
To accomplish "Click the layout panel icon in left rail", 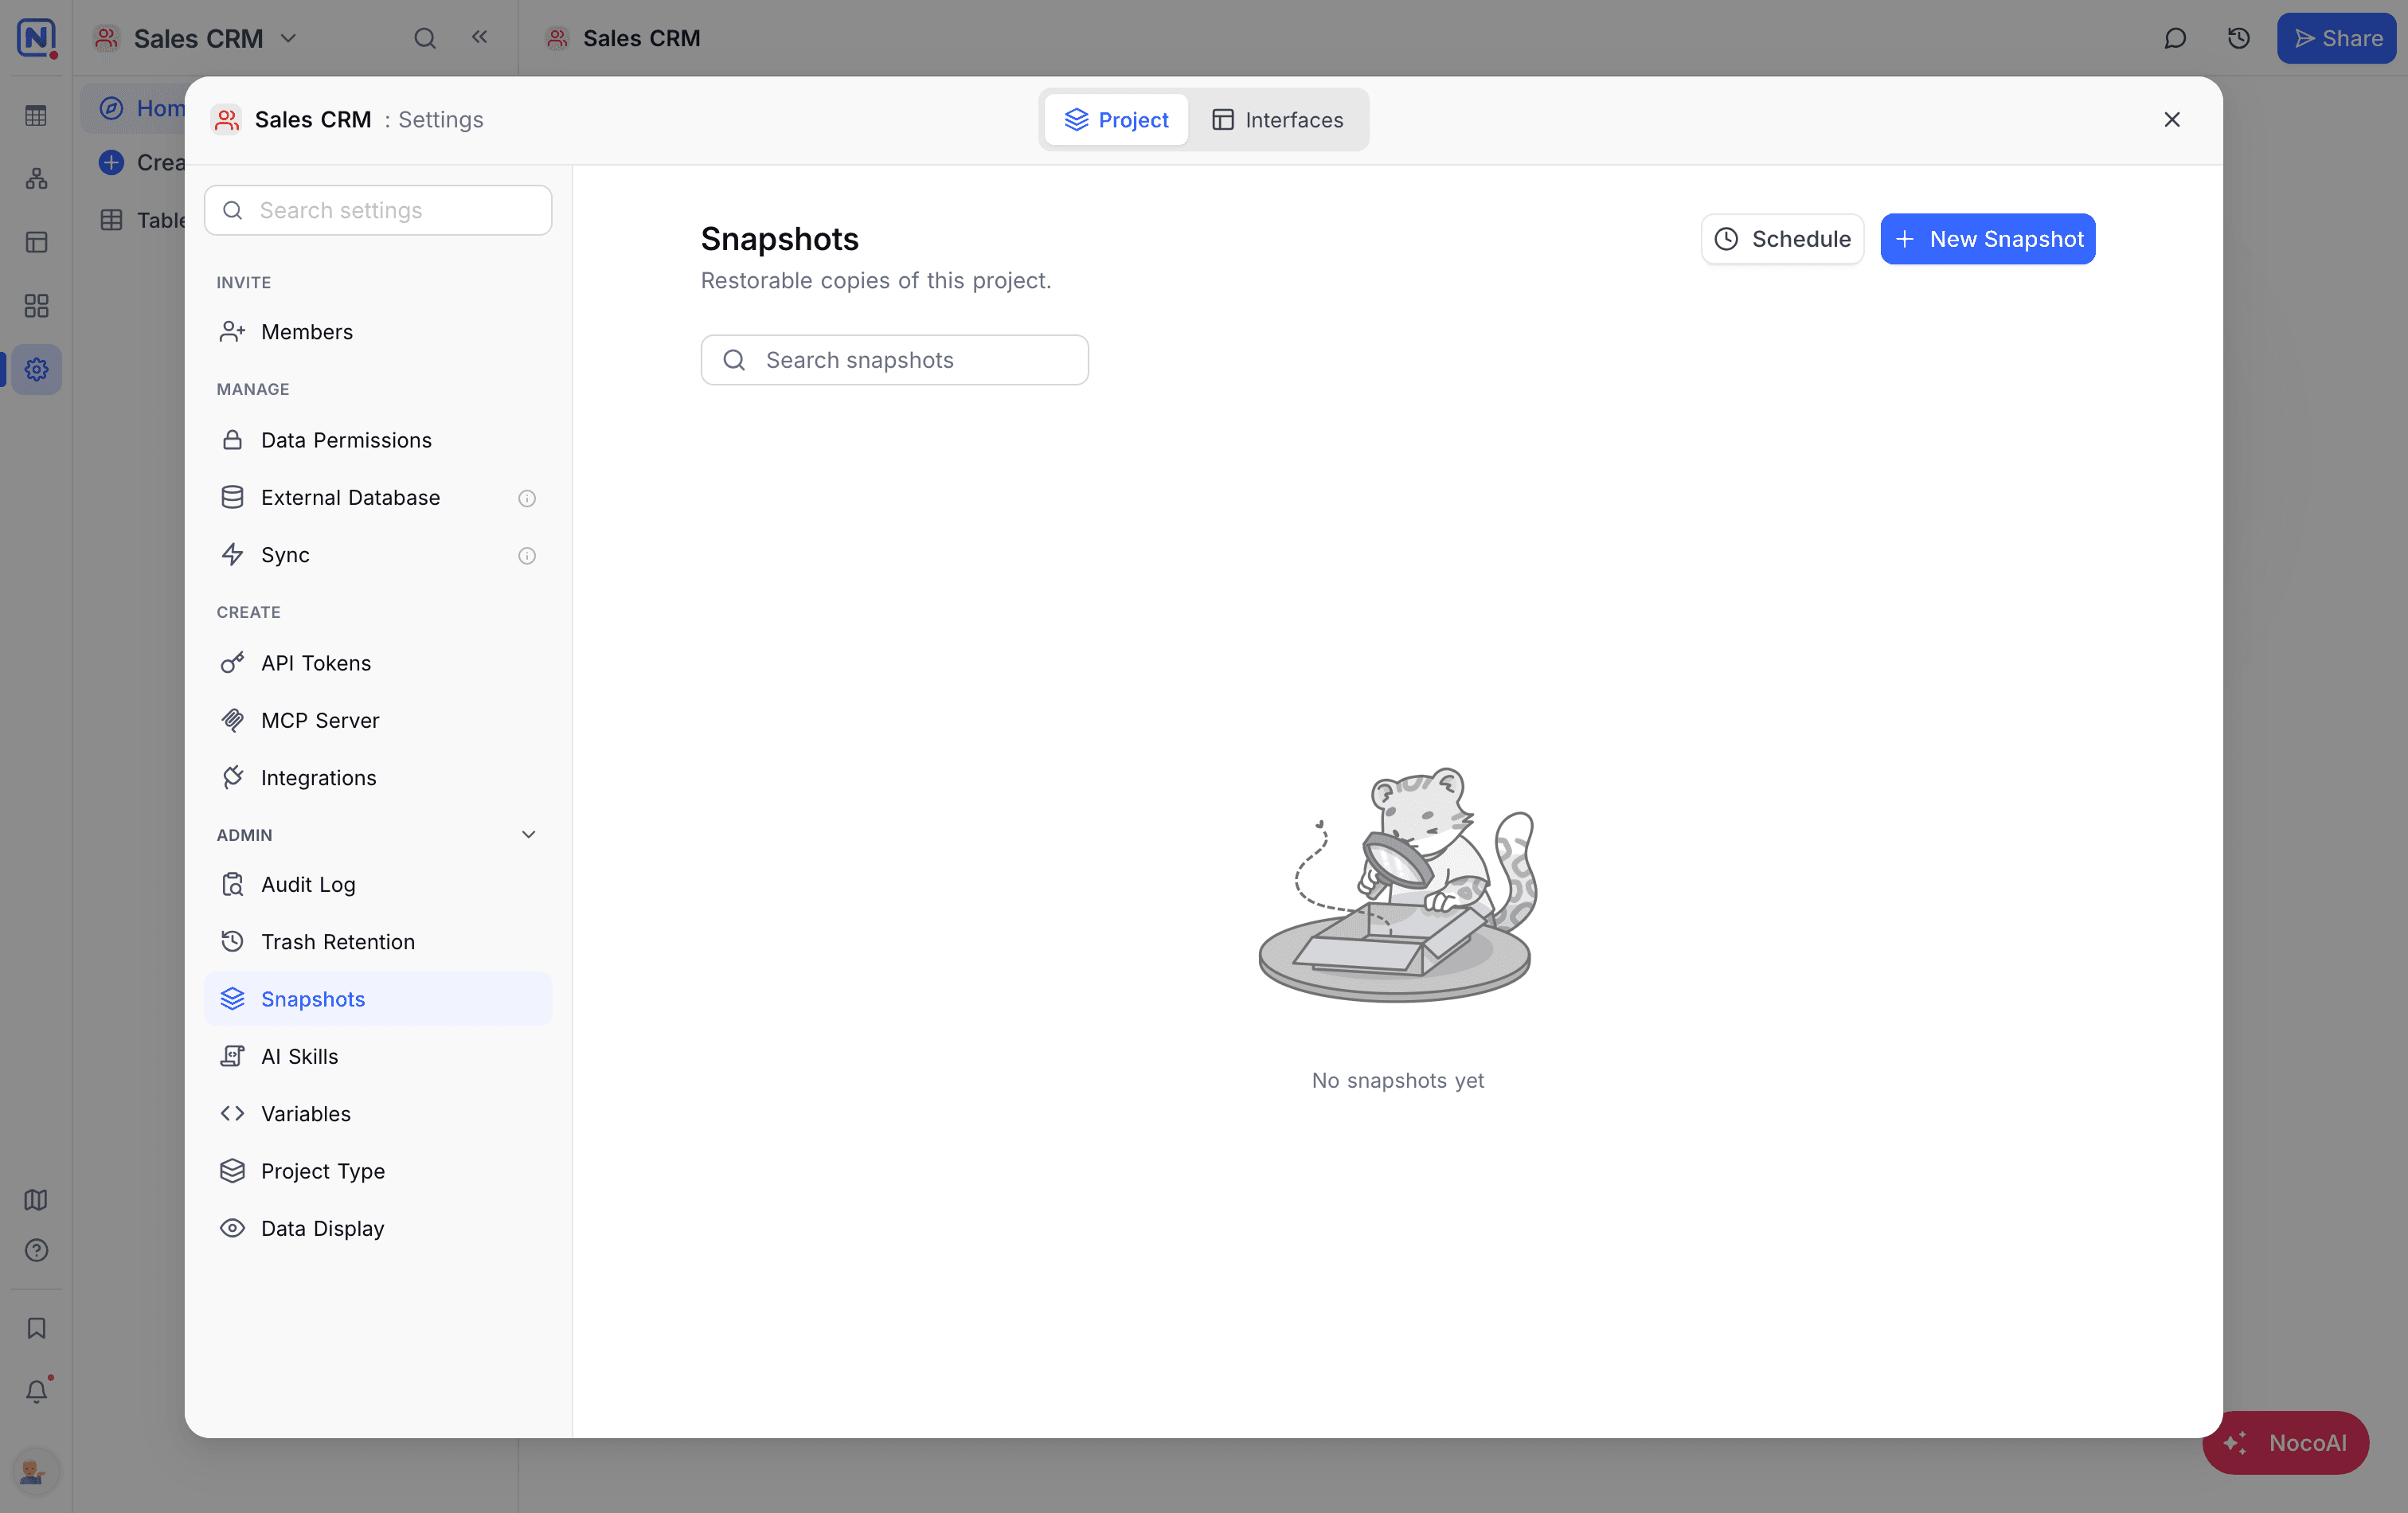I will (36, 242).
